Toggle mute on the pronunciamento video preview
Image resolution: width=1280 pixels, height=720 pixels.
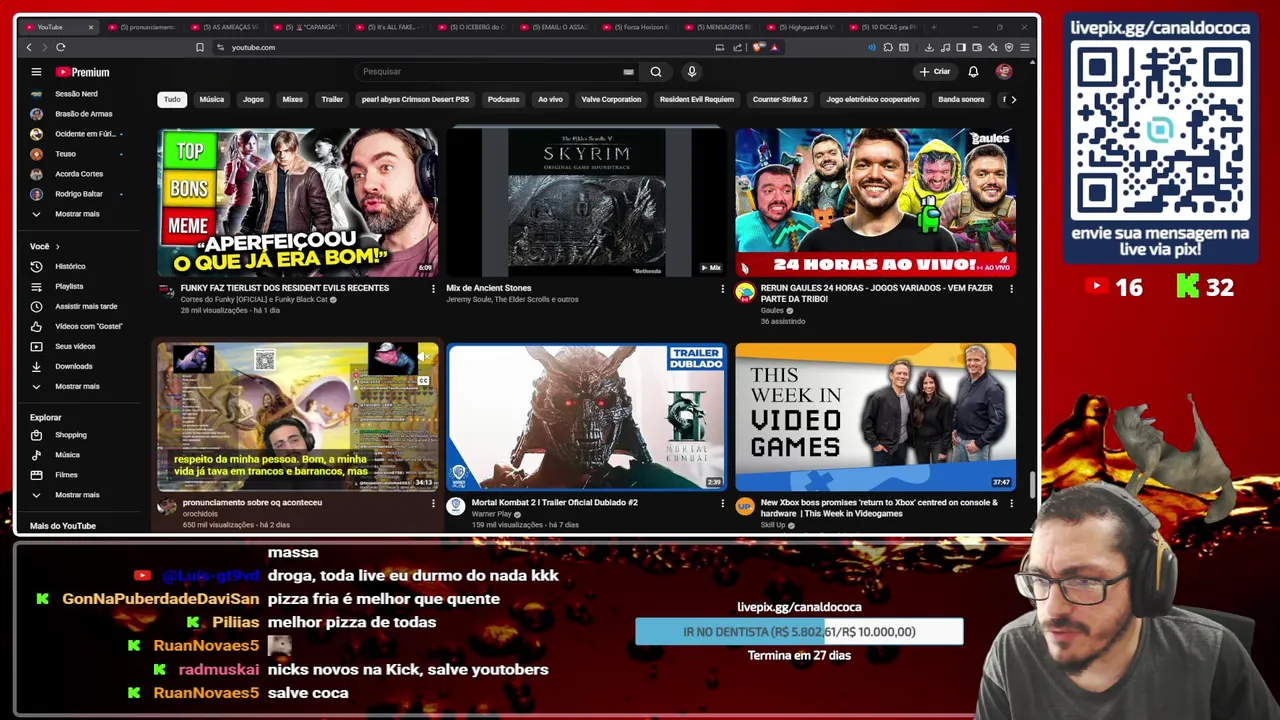point(425,356)
